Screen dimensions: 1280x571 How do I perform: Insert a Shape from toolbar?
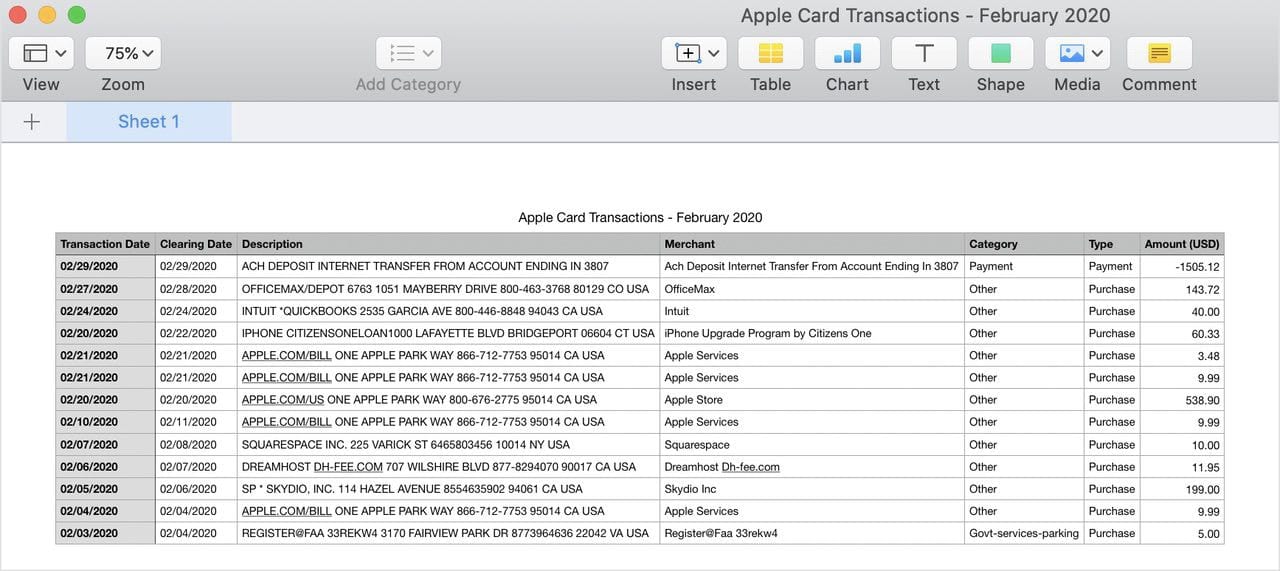pyautogui.click(x=1000, y=53)
